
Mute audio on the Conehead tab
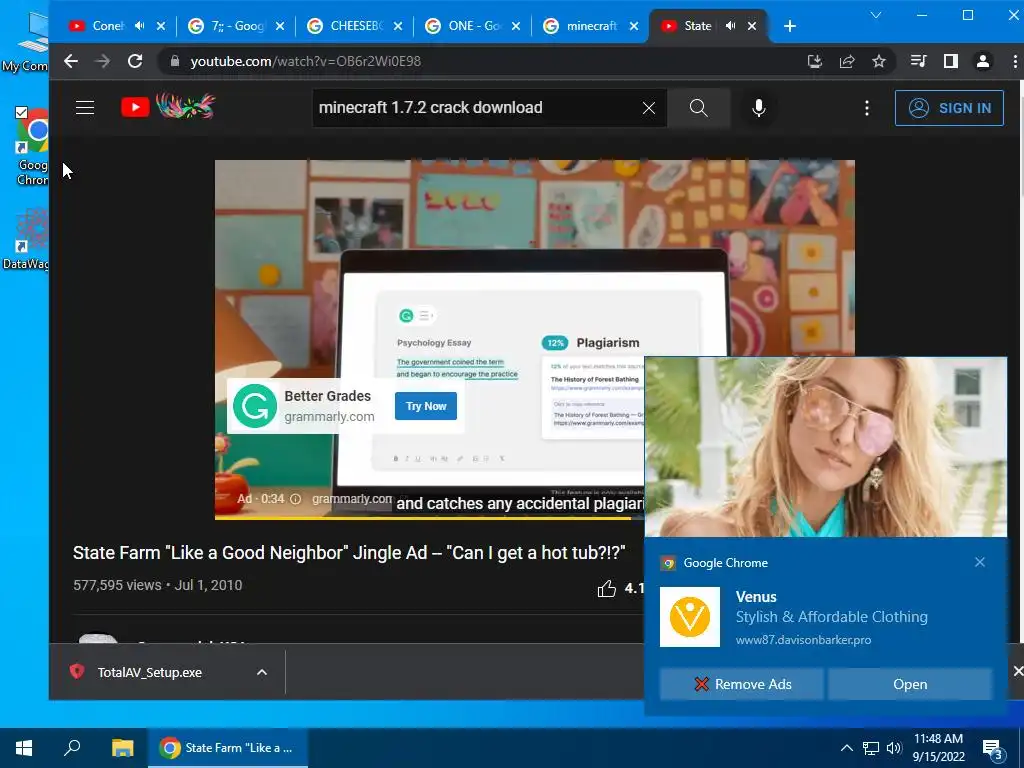(x=140, y=26)
